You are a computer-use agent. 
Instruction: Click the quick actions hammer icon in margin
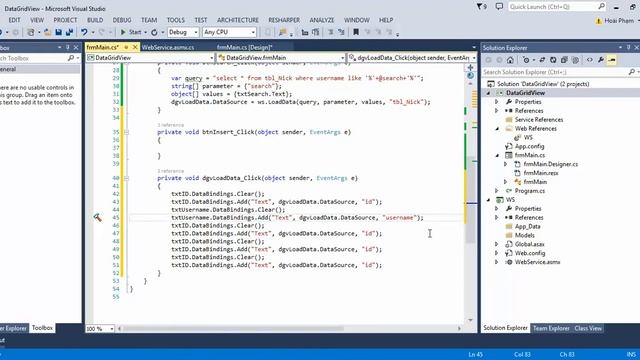click(x=97, y=218)
